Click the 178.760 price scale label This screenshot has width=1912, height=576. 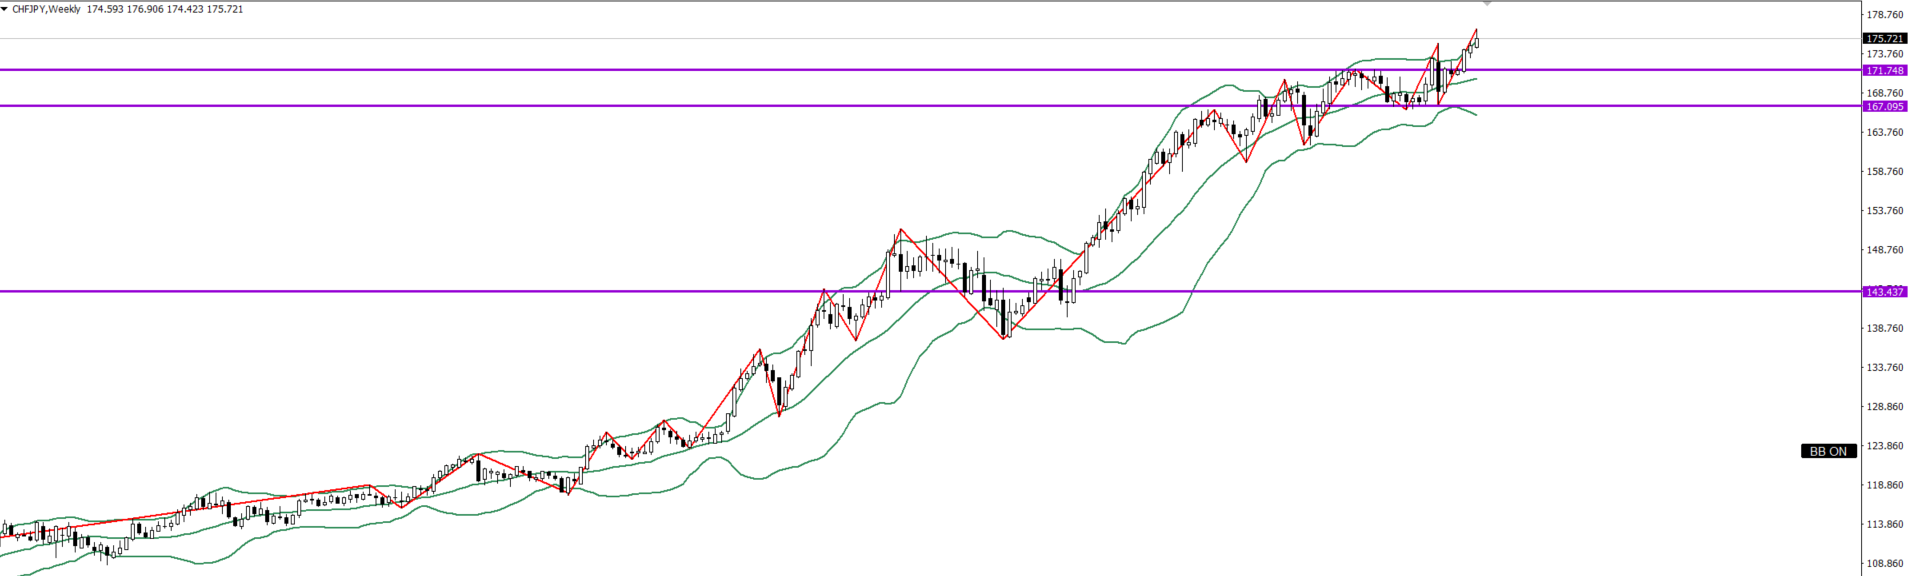[x=1884, y=15]
